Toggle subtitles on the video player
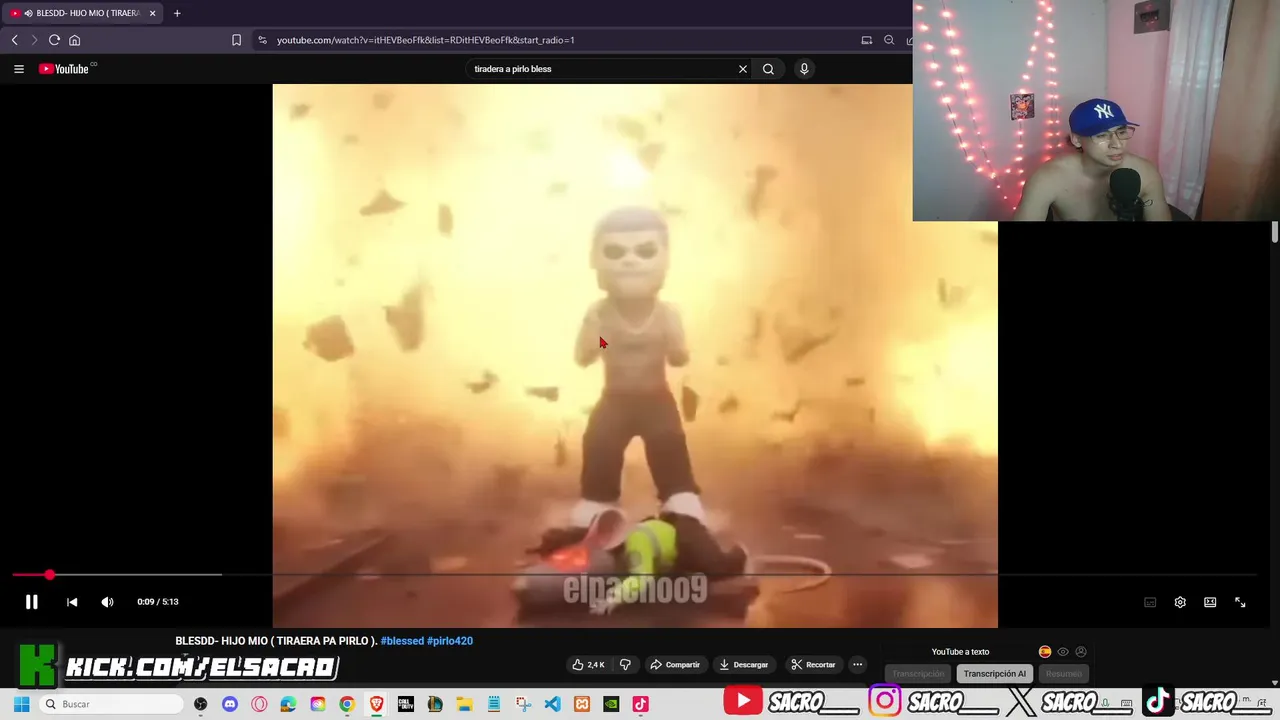Screen dimensions: 1280x720 click(1150, 602)
